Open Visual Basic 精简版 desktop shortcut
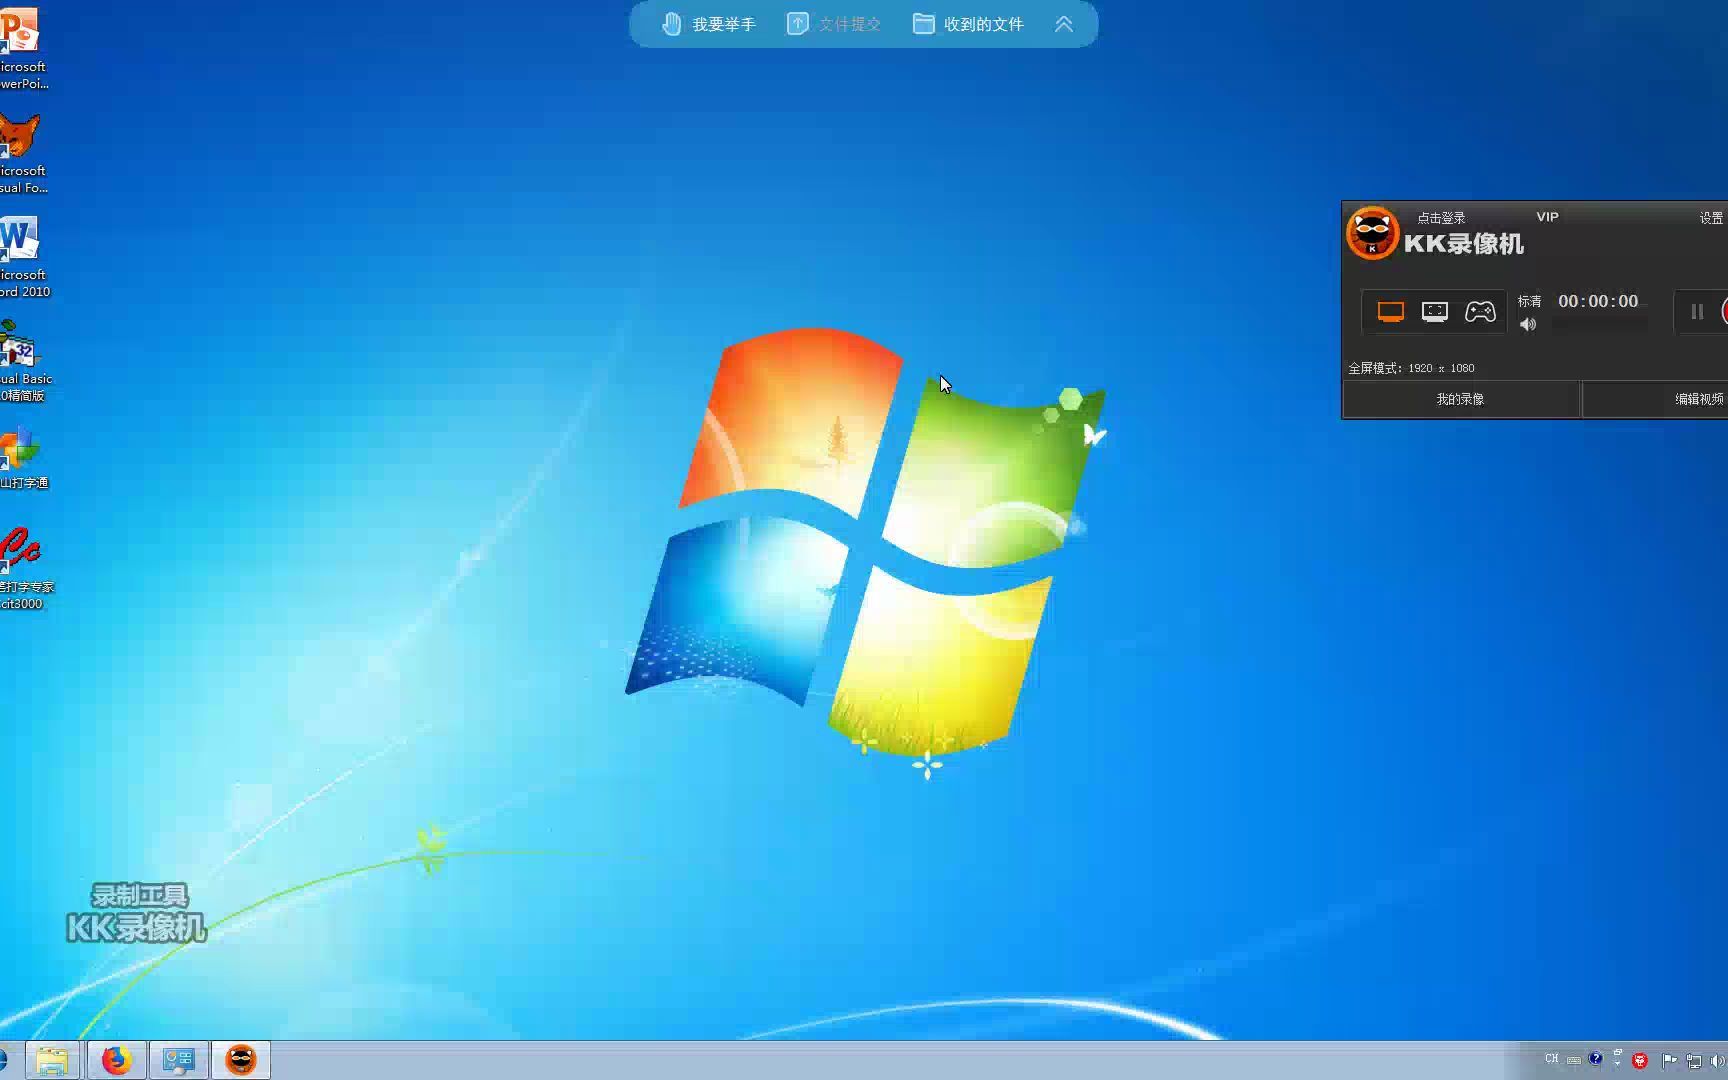The width and height of the screenshot is (1728, 1080). tap(24, 361)
